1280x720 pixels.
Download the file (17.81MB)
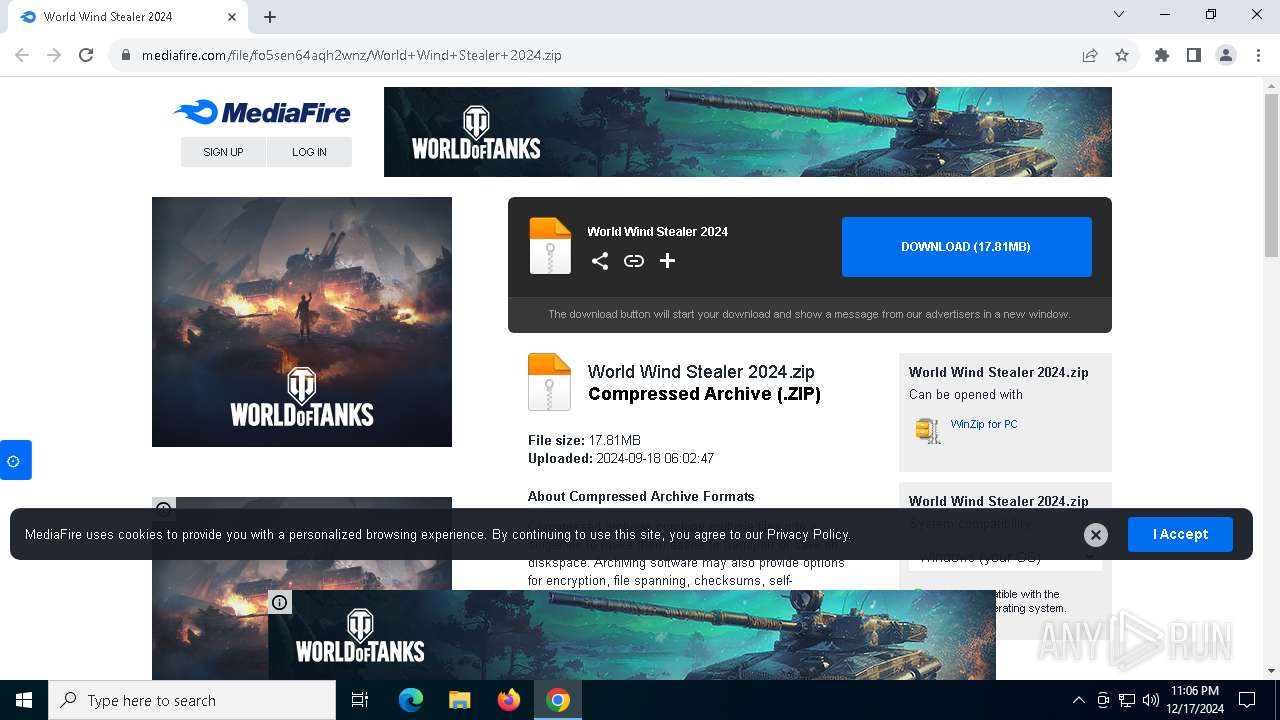pyautogui.click(x=966, y=247)
